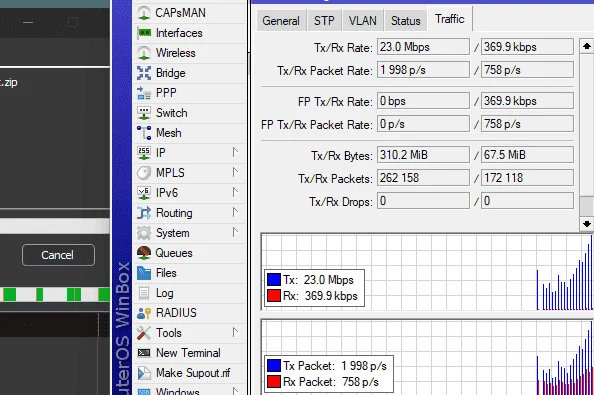Click the Make Supout.rif icon
594x395 pixels.
tap(144, 373)
